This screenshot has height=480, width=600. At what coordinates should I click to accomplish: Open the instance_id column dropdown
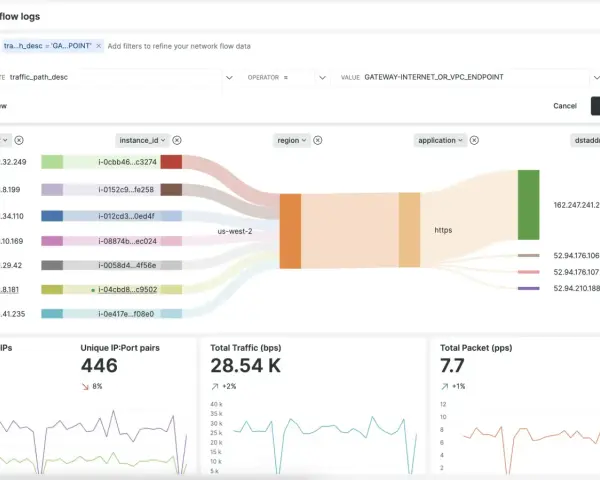(x=142, y=140)
